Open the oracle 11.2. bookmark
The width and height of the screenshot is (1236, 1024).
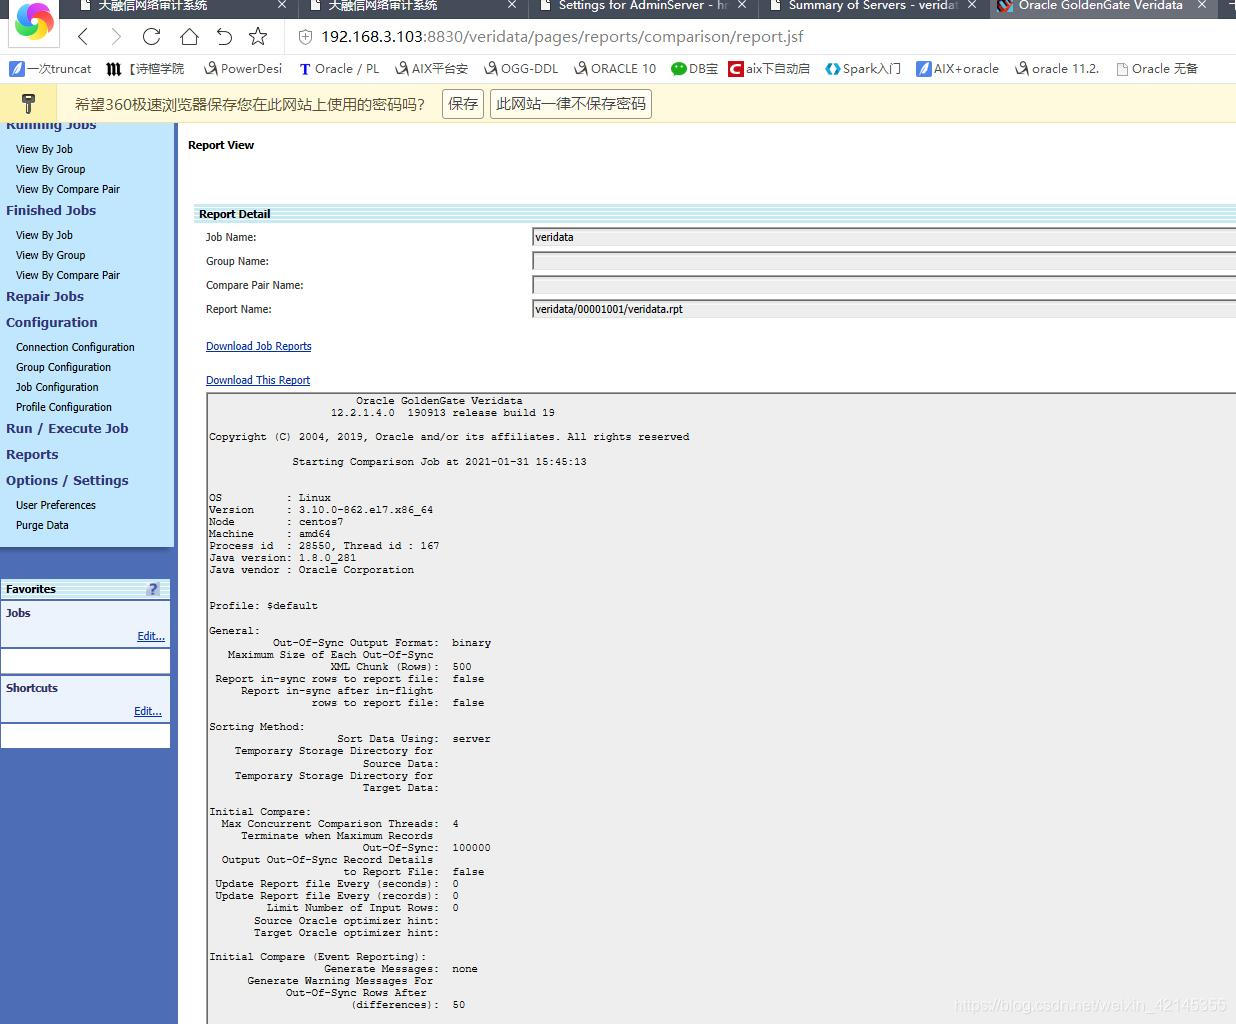[x=1057, y=69]
